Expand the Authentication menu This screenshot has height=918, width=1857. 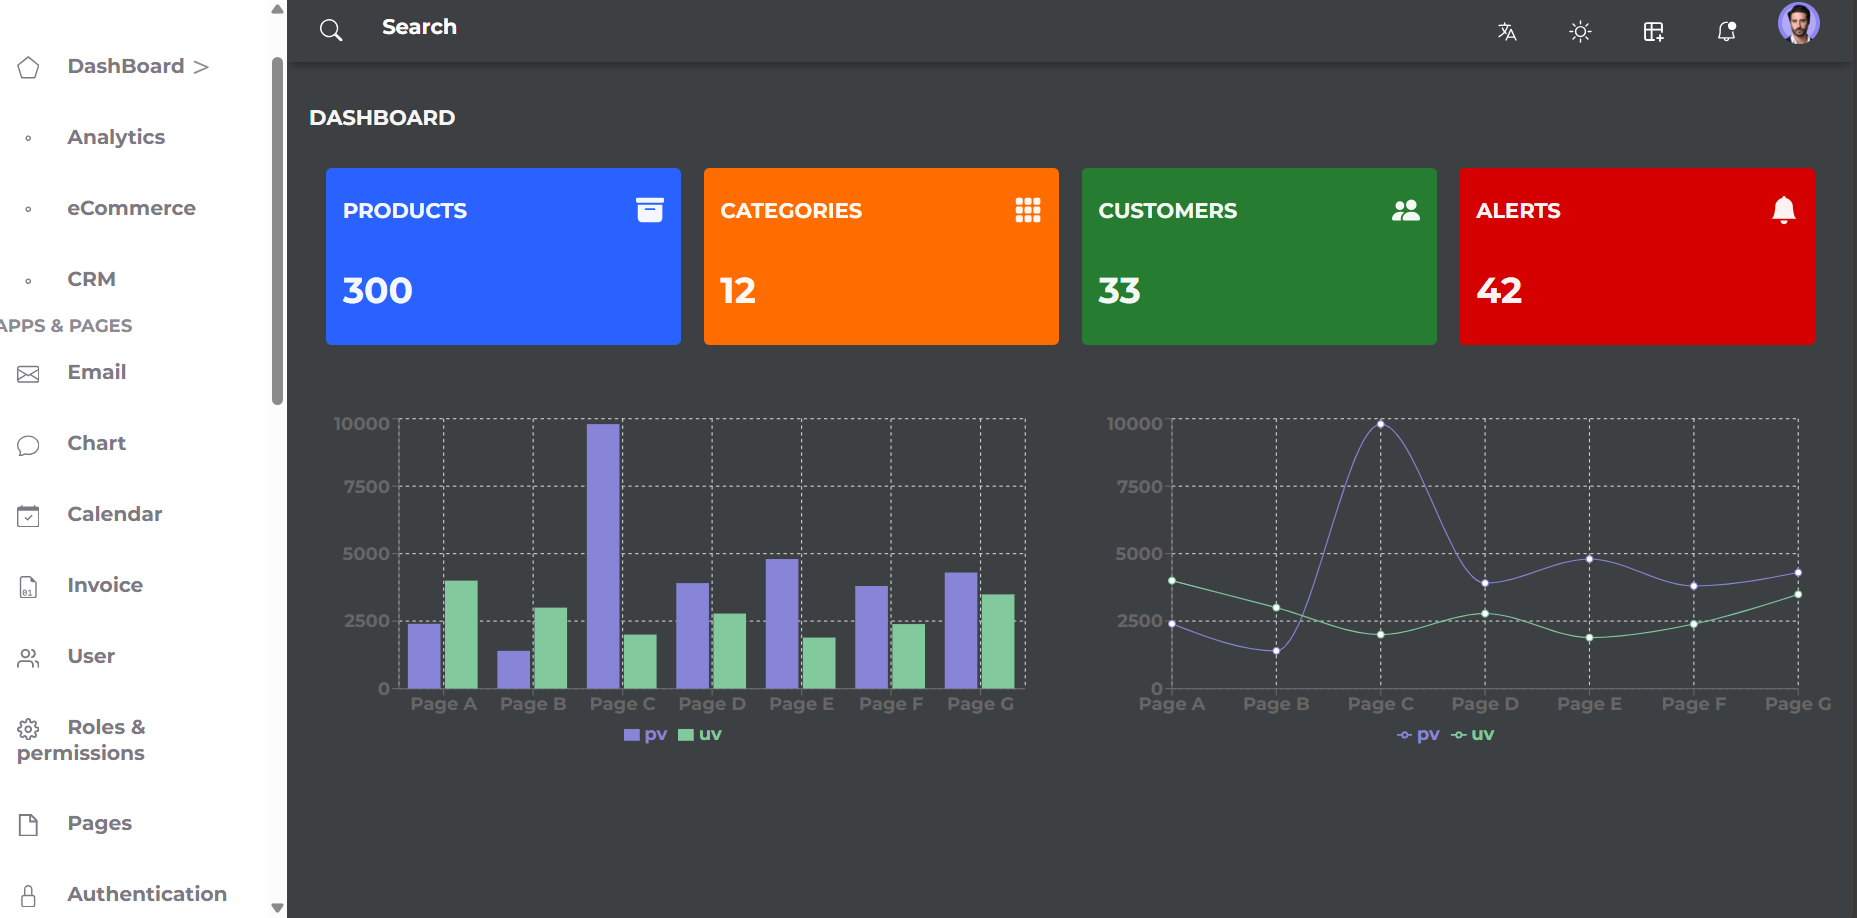pyautogui.click(x=146, y=894)
